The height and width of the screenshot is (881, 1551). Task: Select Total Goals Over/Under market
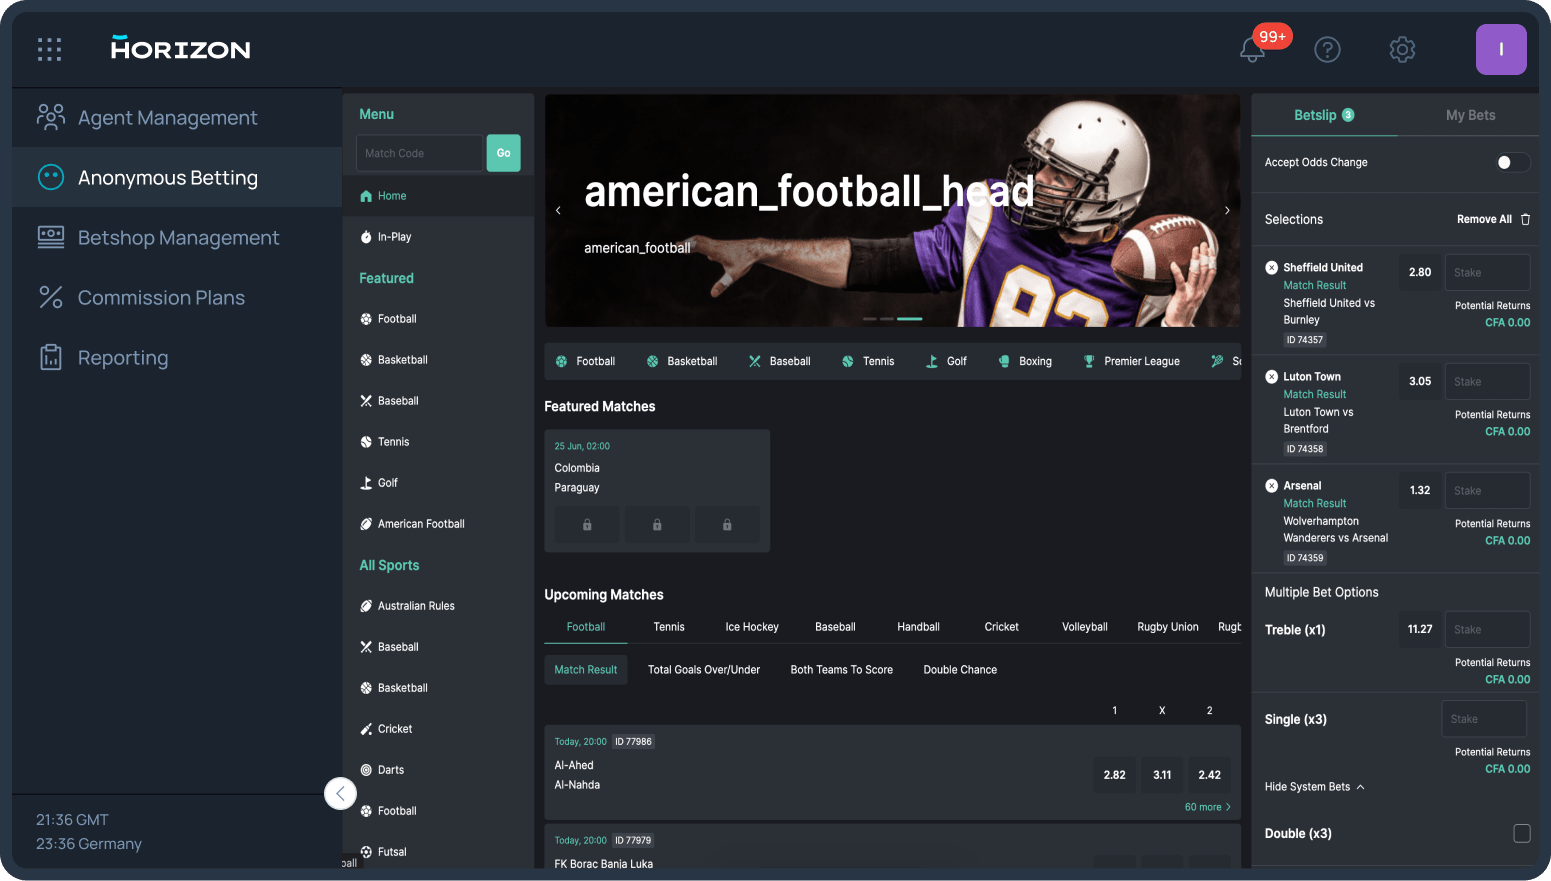(704, 670)
